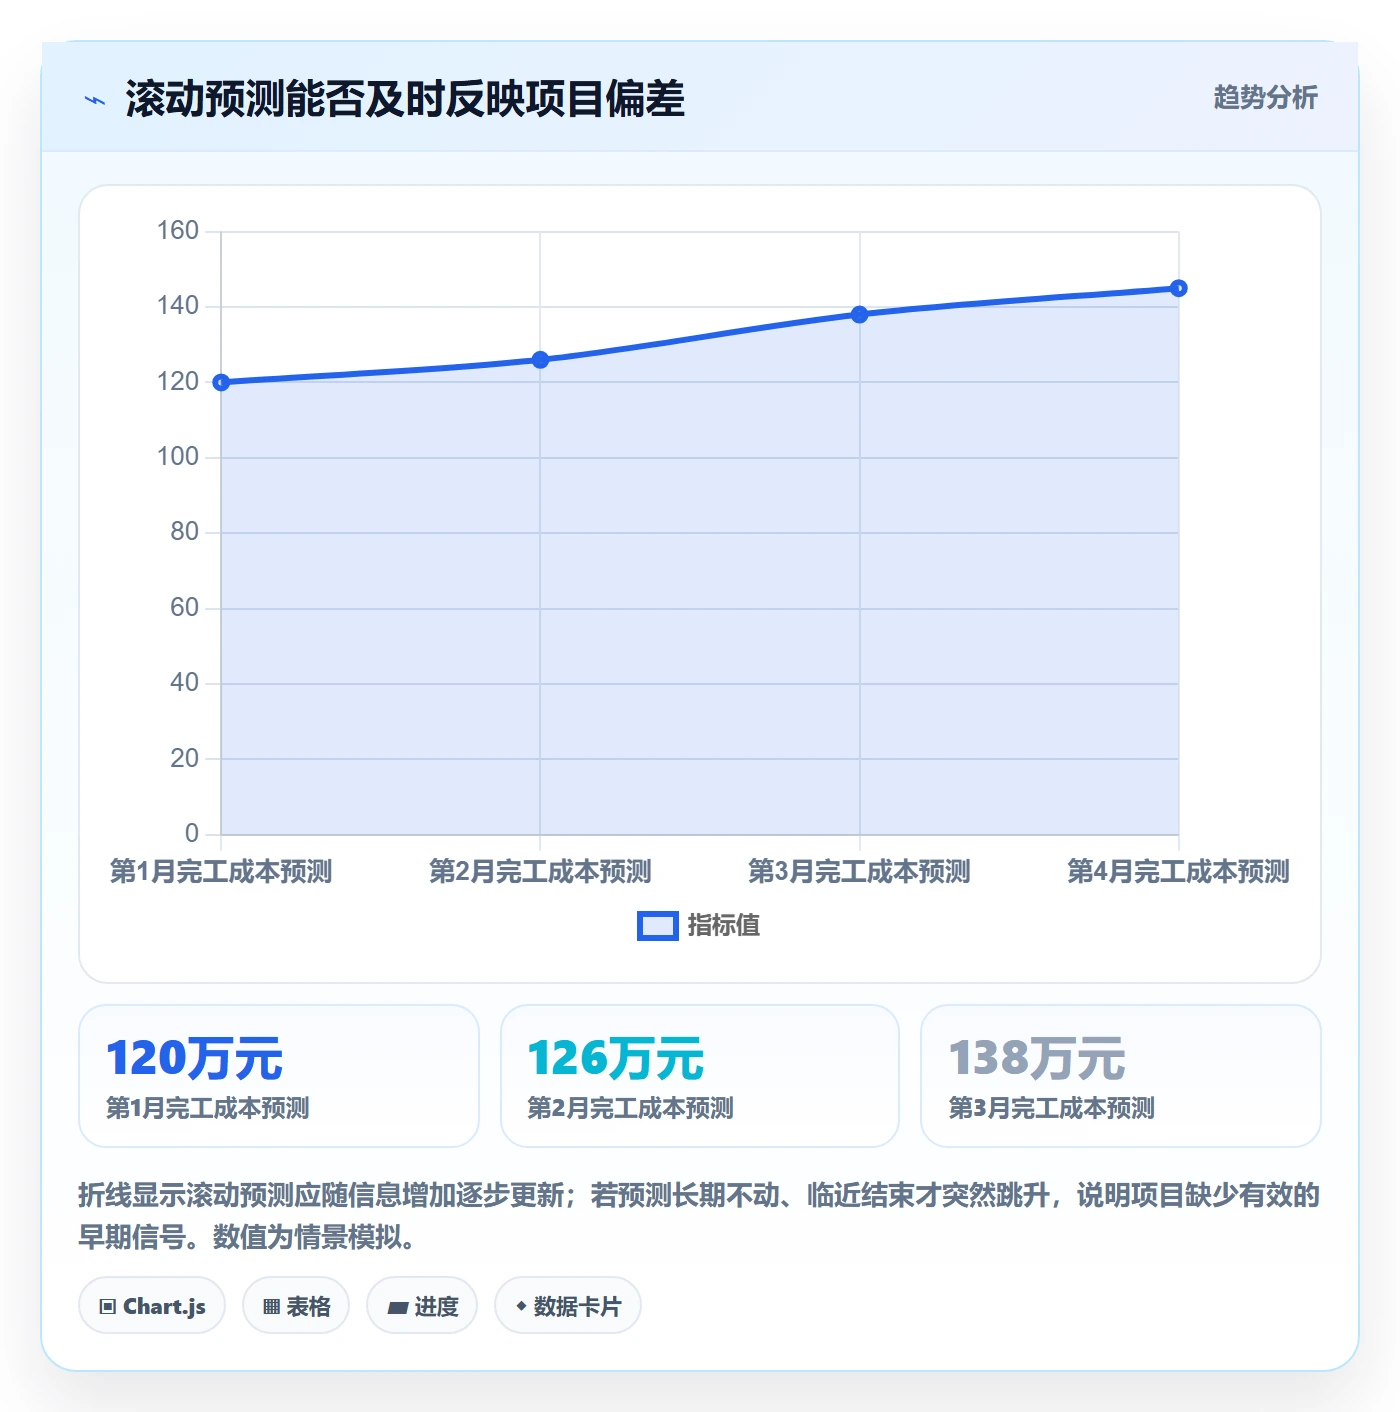Click the 表格 tag chip
This screenshot has width=1400, height=1412.
pos(296,1305)
